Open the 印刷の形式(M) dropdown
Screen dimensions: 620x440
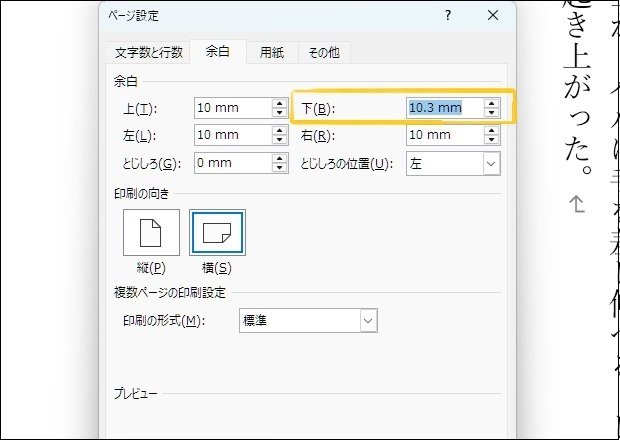[x=308, y=321]
